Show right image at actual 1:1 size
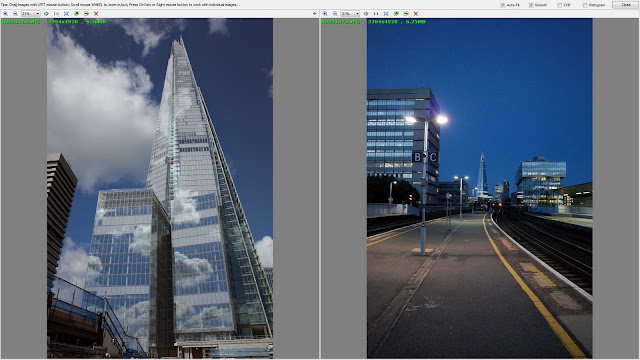 [x=376, y=13]
